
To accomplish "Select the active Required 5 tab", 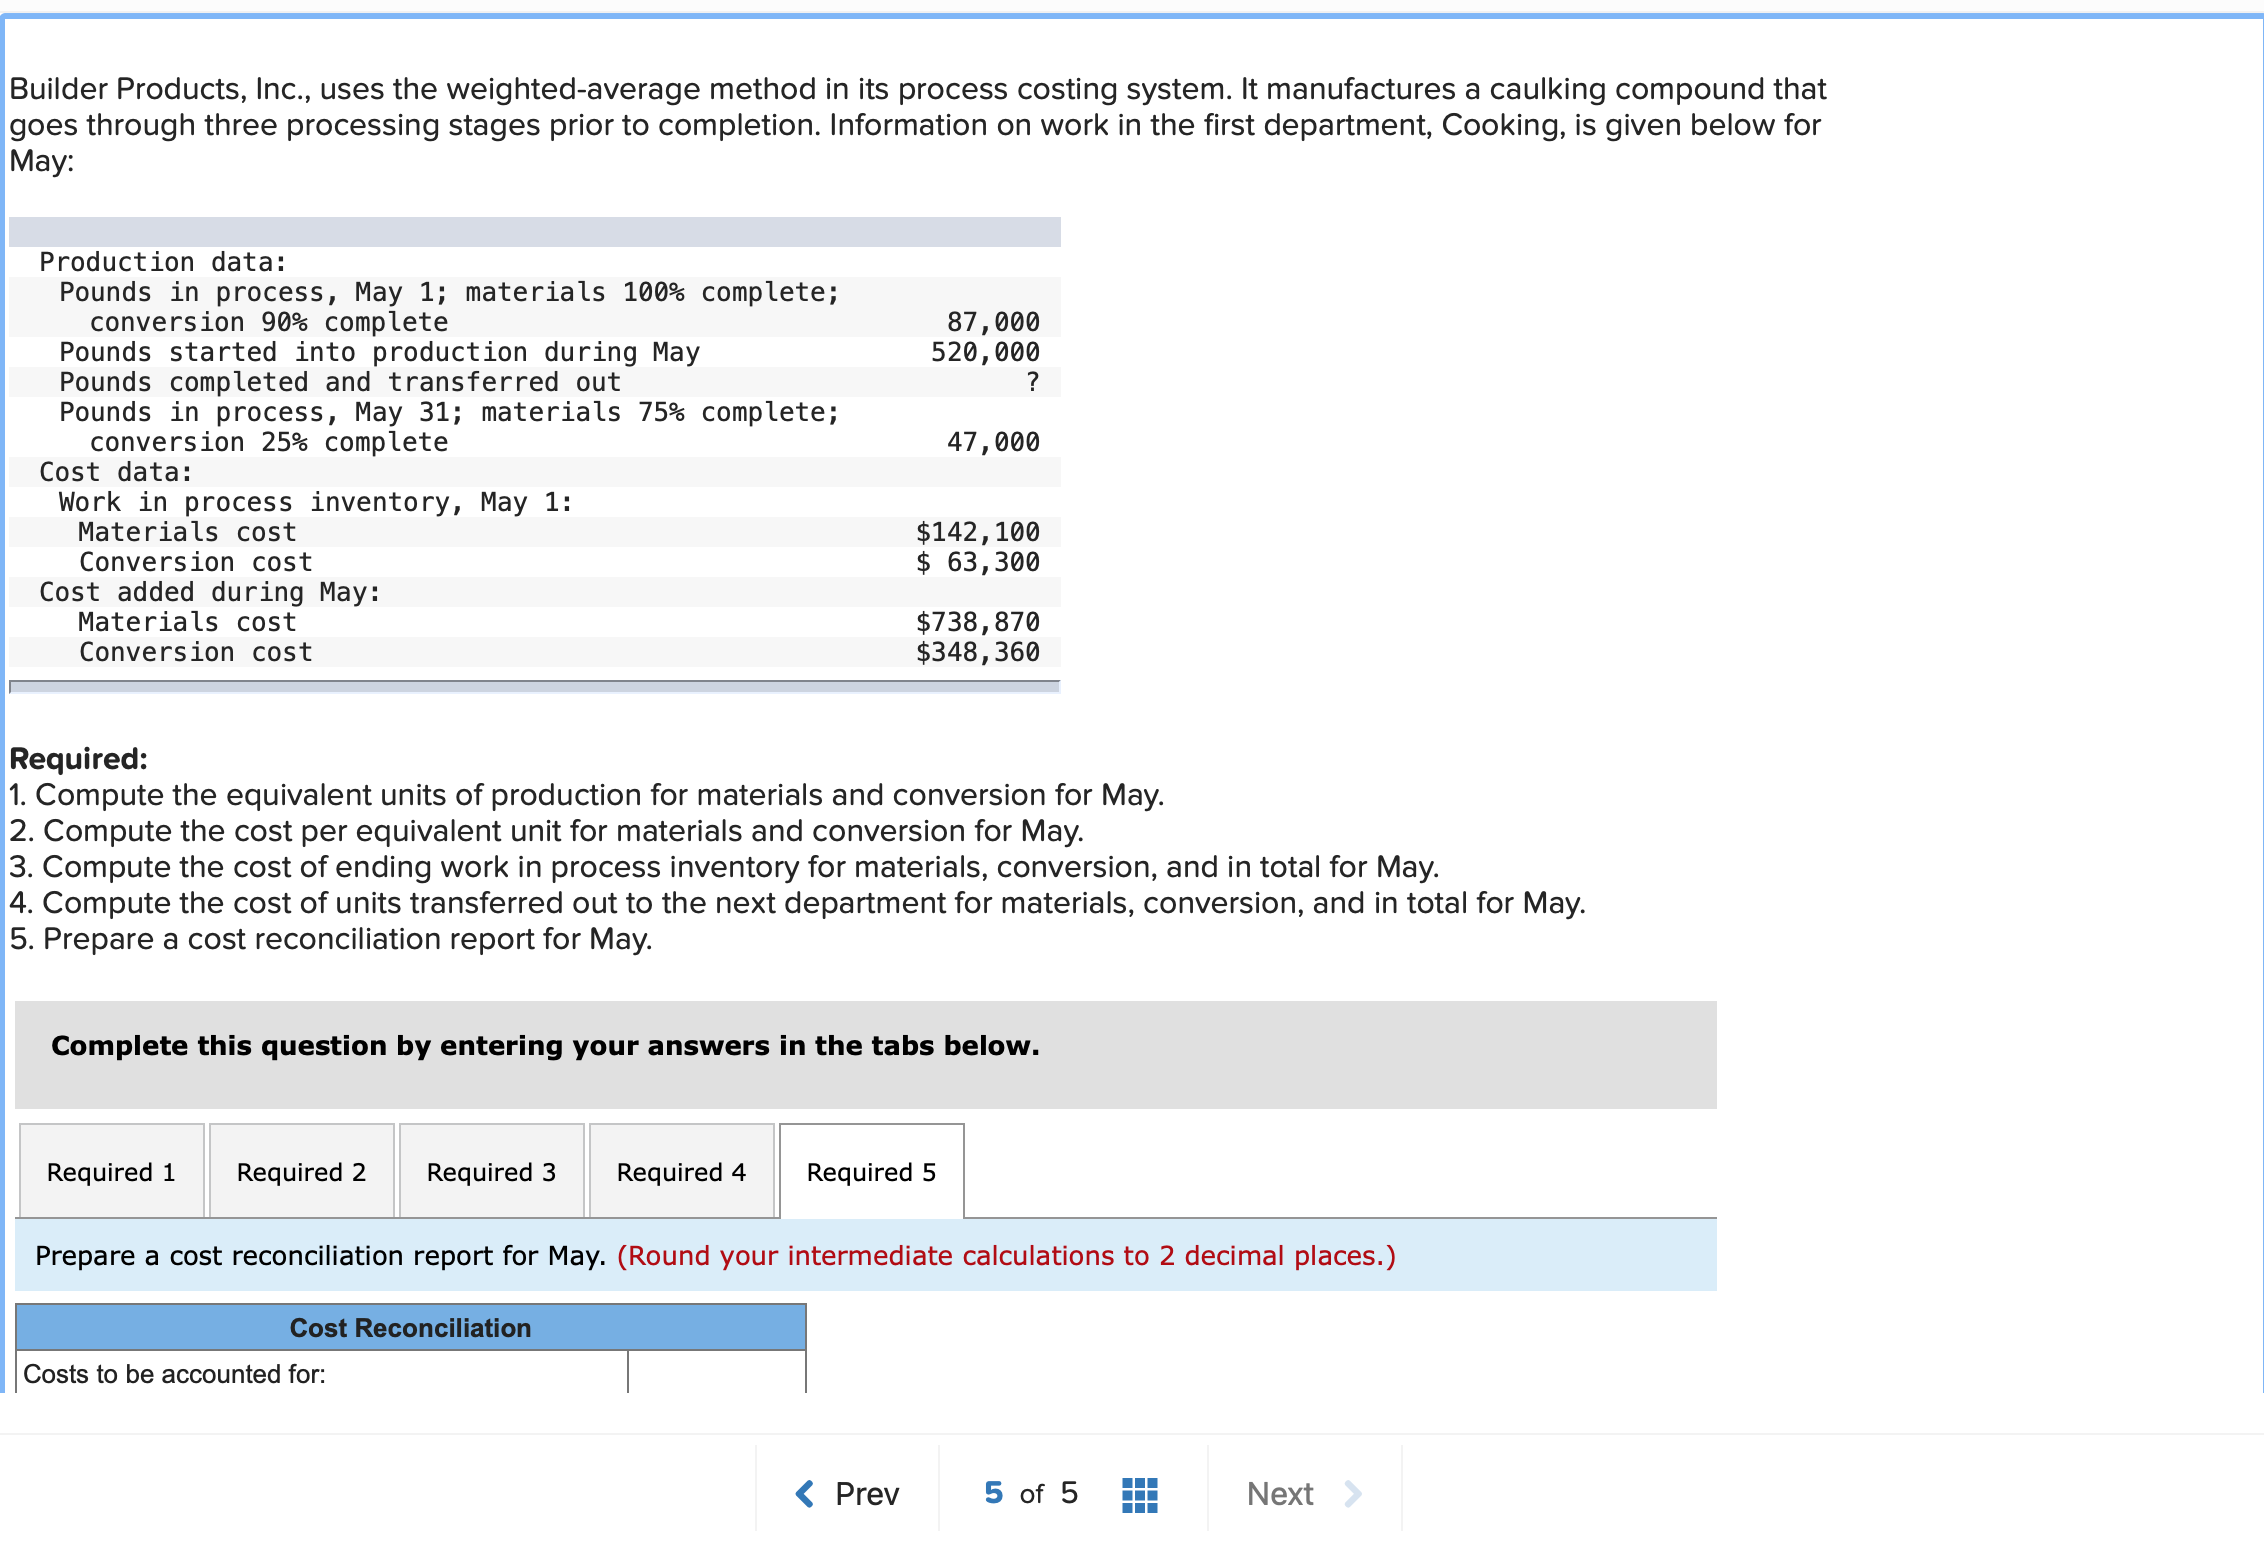I will (x=871, y=1171).
